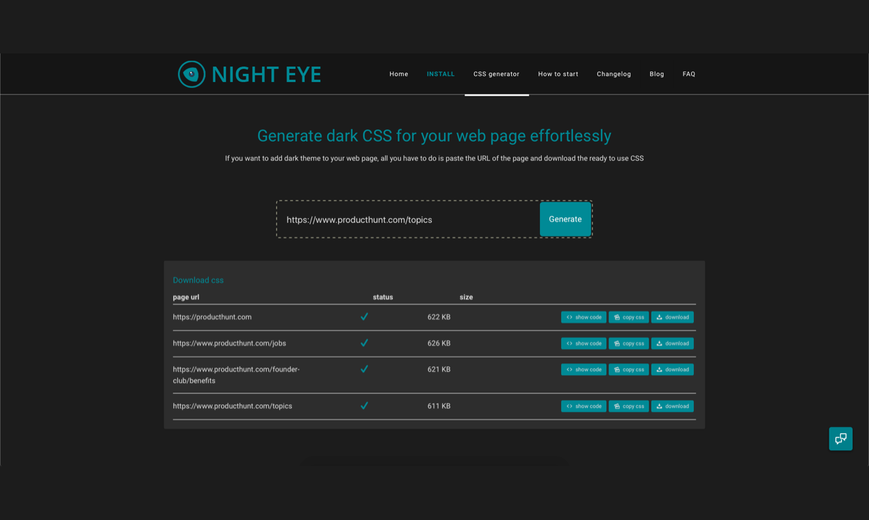The width and height of the screenshot is (869, 520).
Task: Copy css for producthunt.com row
Action: (628, 317)
